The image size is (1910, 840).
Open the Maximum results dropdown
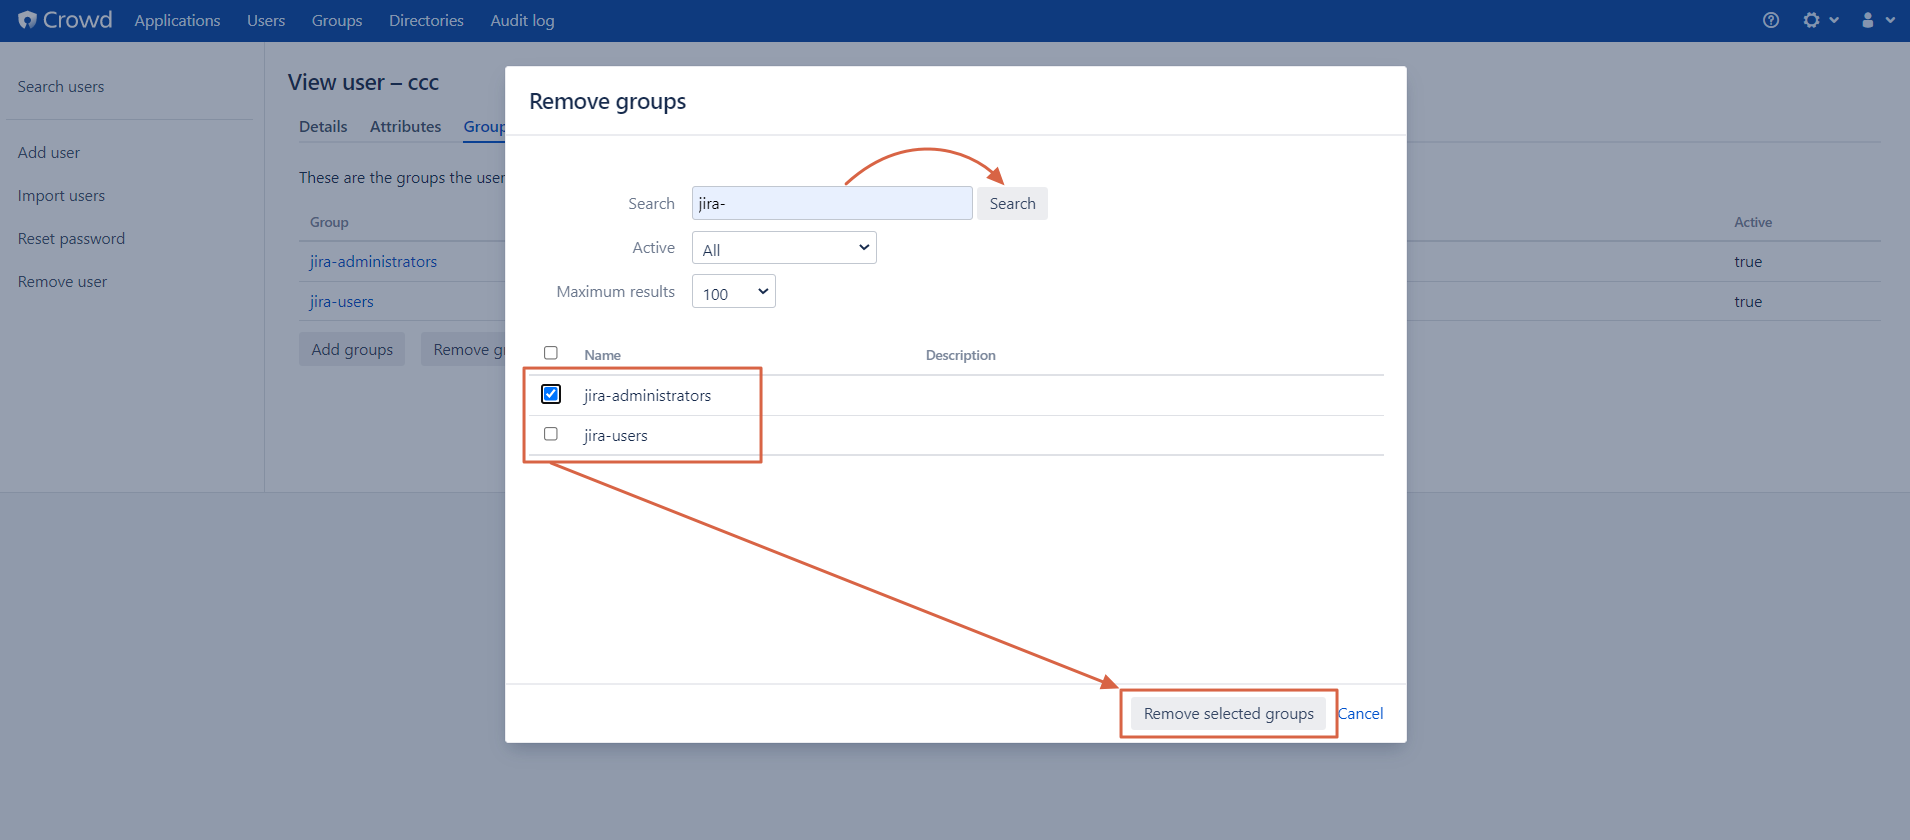click(733, 292)
